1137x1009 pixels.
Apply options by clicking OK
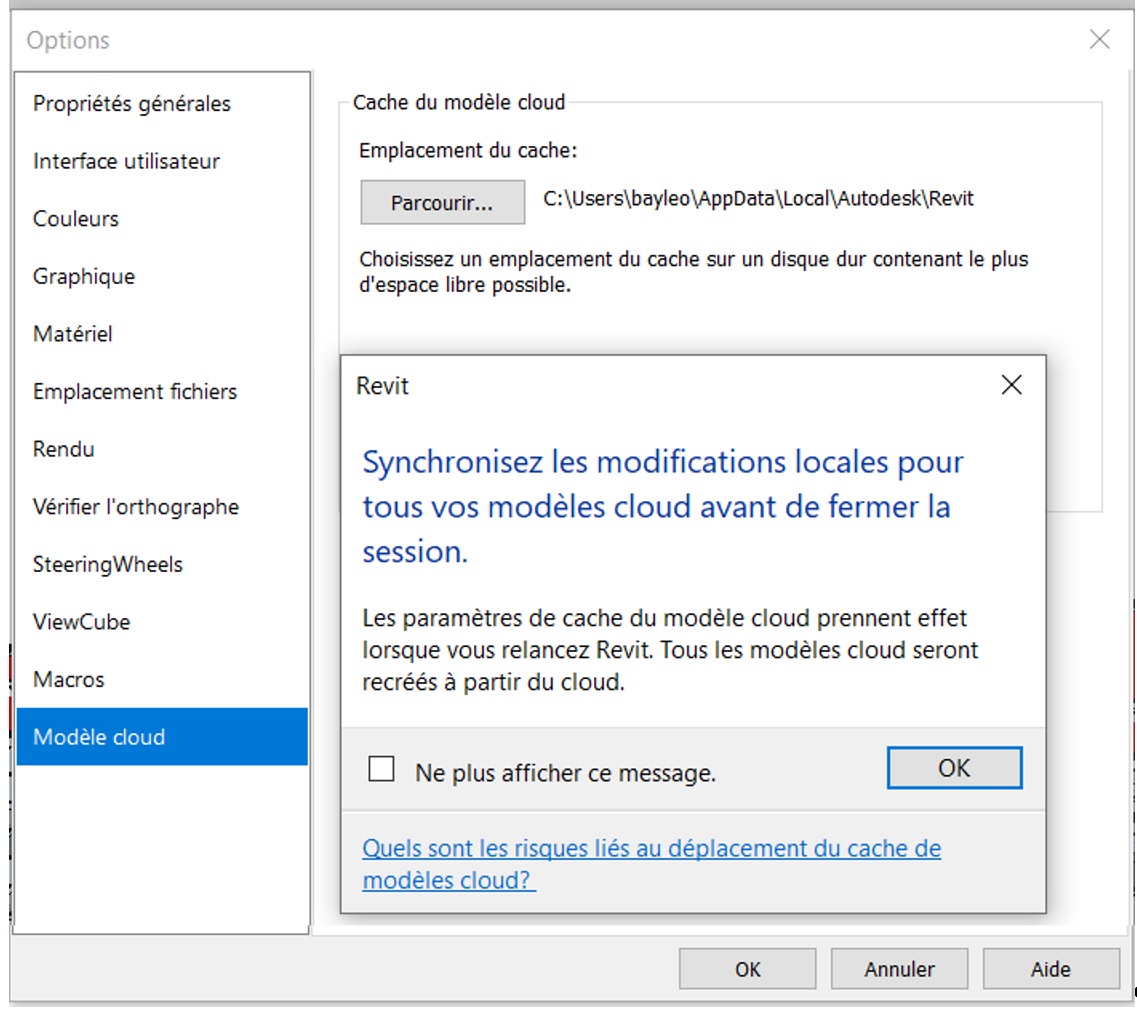tap(746, 968)
